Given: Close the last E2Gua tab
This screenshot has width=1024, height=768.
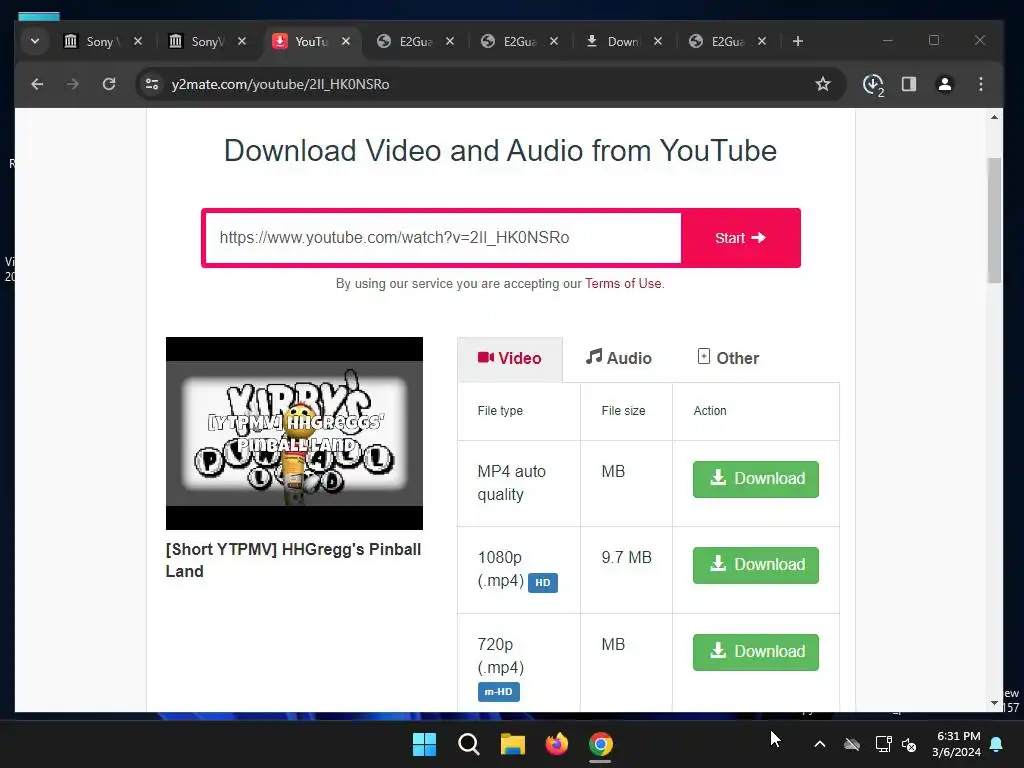Looking at the screenshot, I should pos(761,41).
